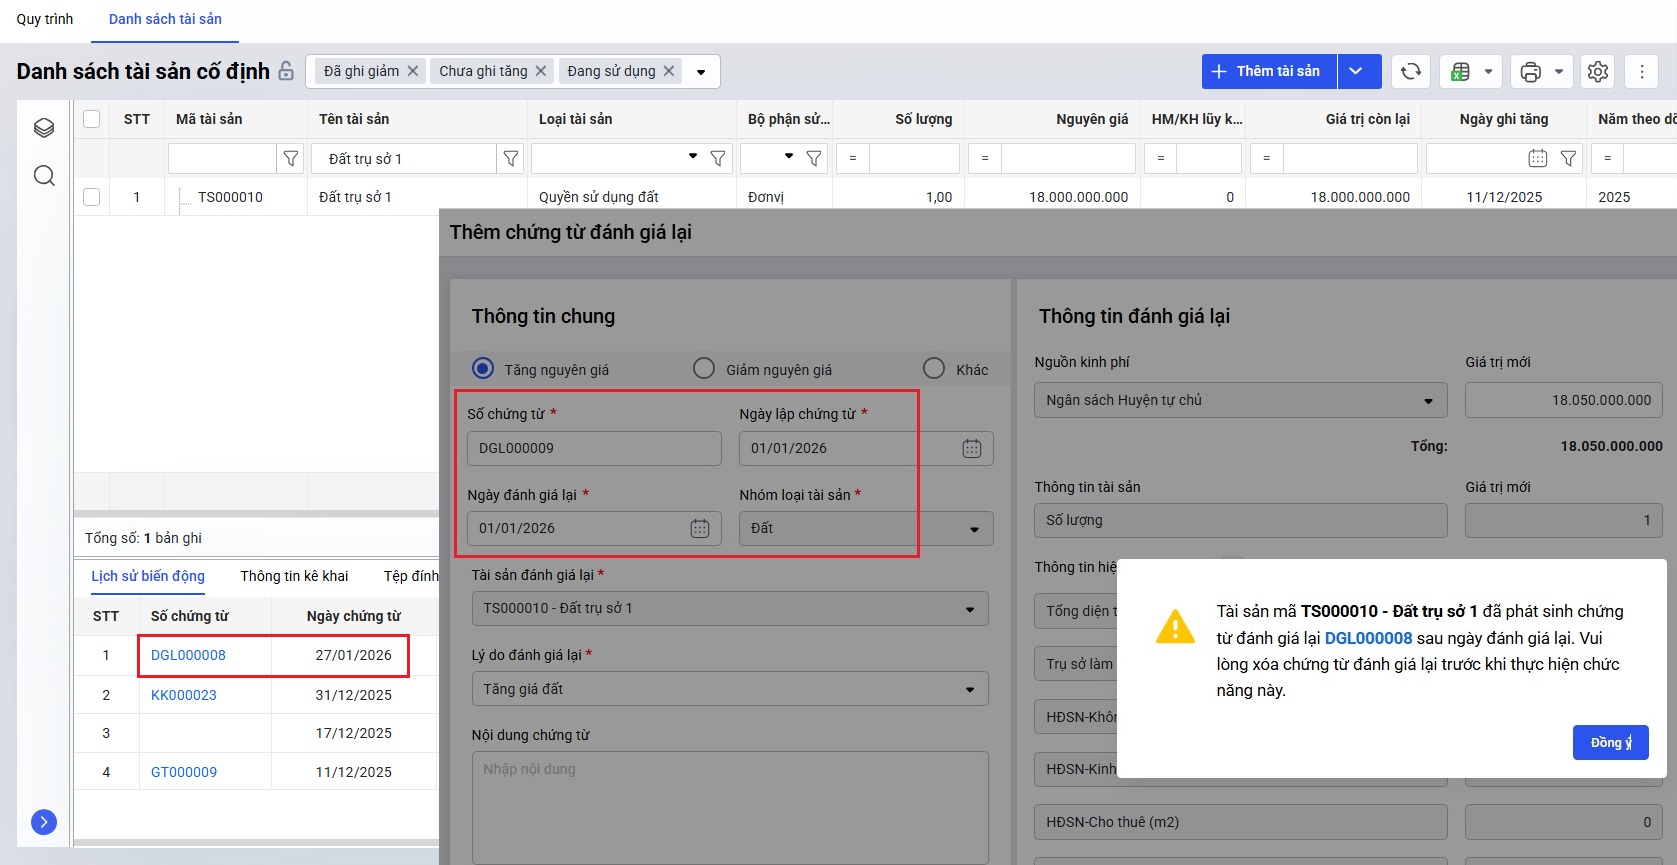The height and width of the screenshot is (865, 1677).
Task: Open the settings gear icon
Action: click(x=1597, y=71)
